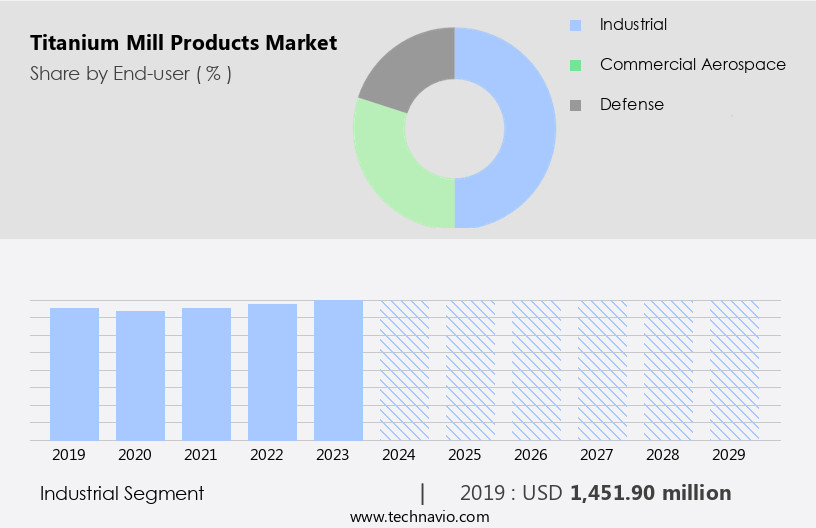Select the Industrial legend label

click(633, 25)
